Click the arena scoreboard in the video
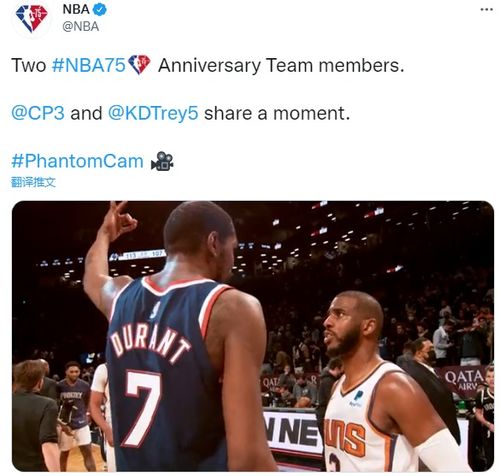 tap(137, 256)
